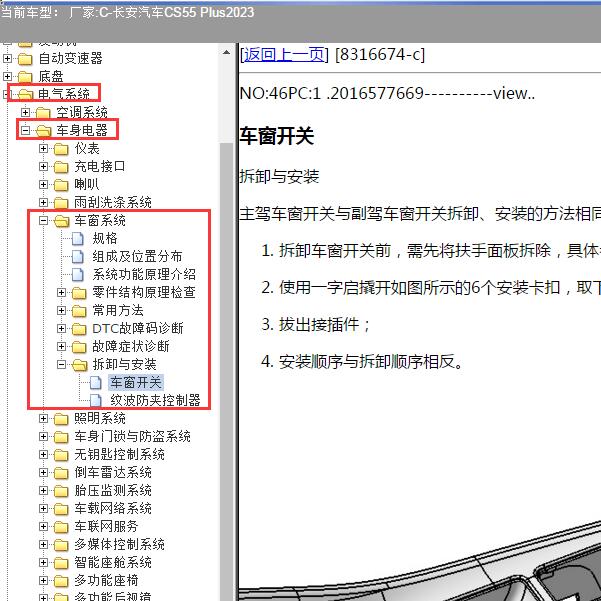Image resolution: width=601 pixels, height=601 pixels.
Task: Click the 系统功能原理介绍 page icon
Action: tap(78, 275)
